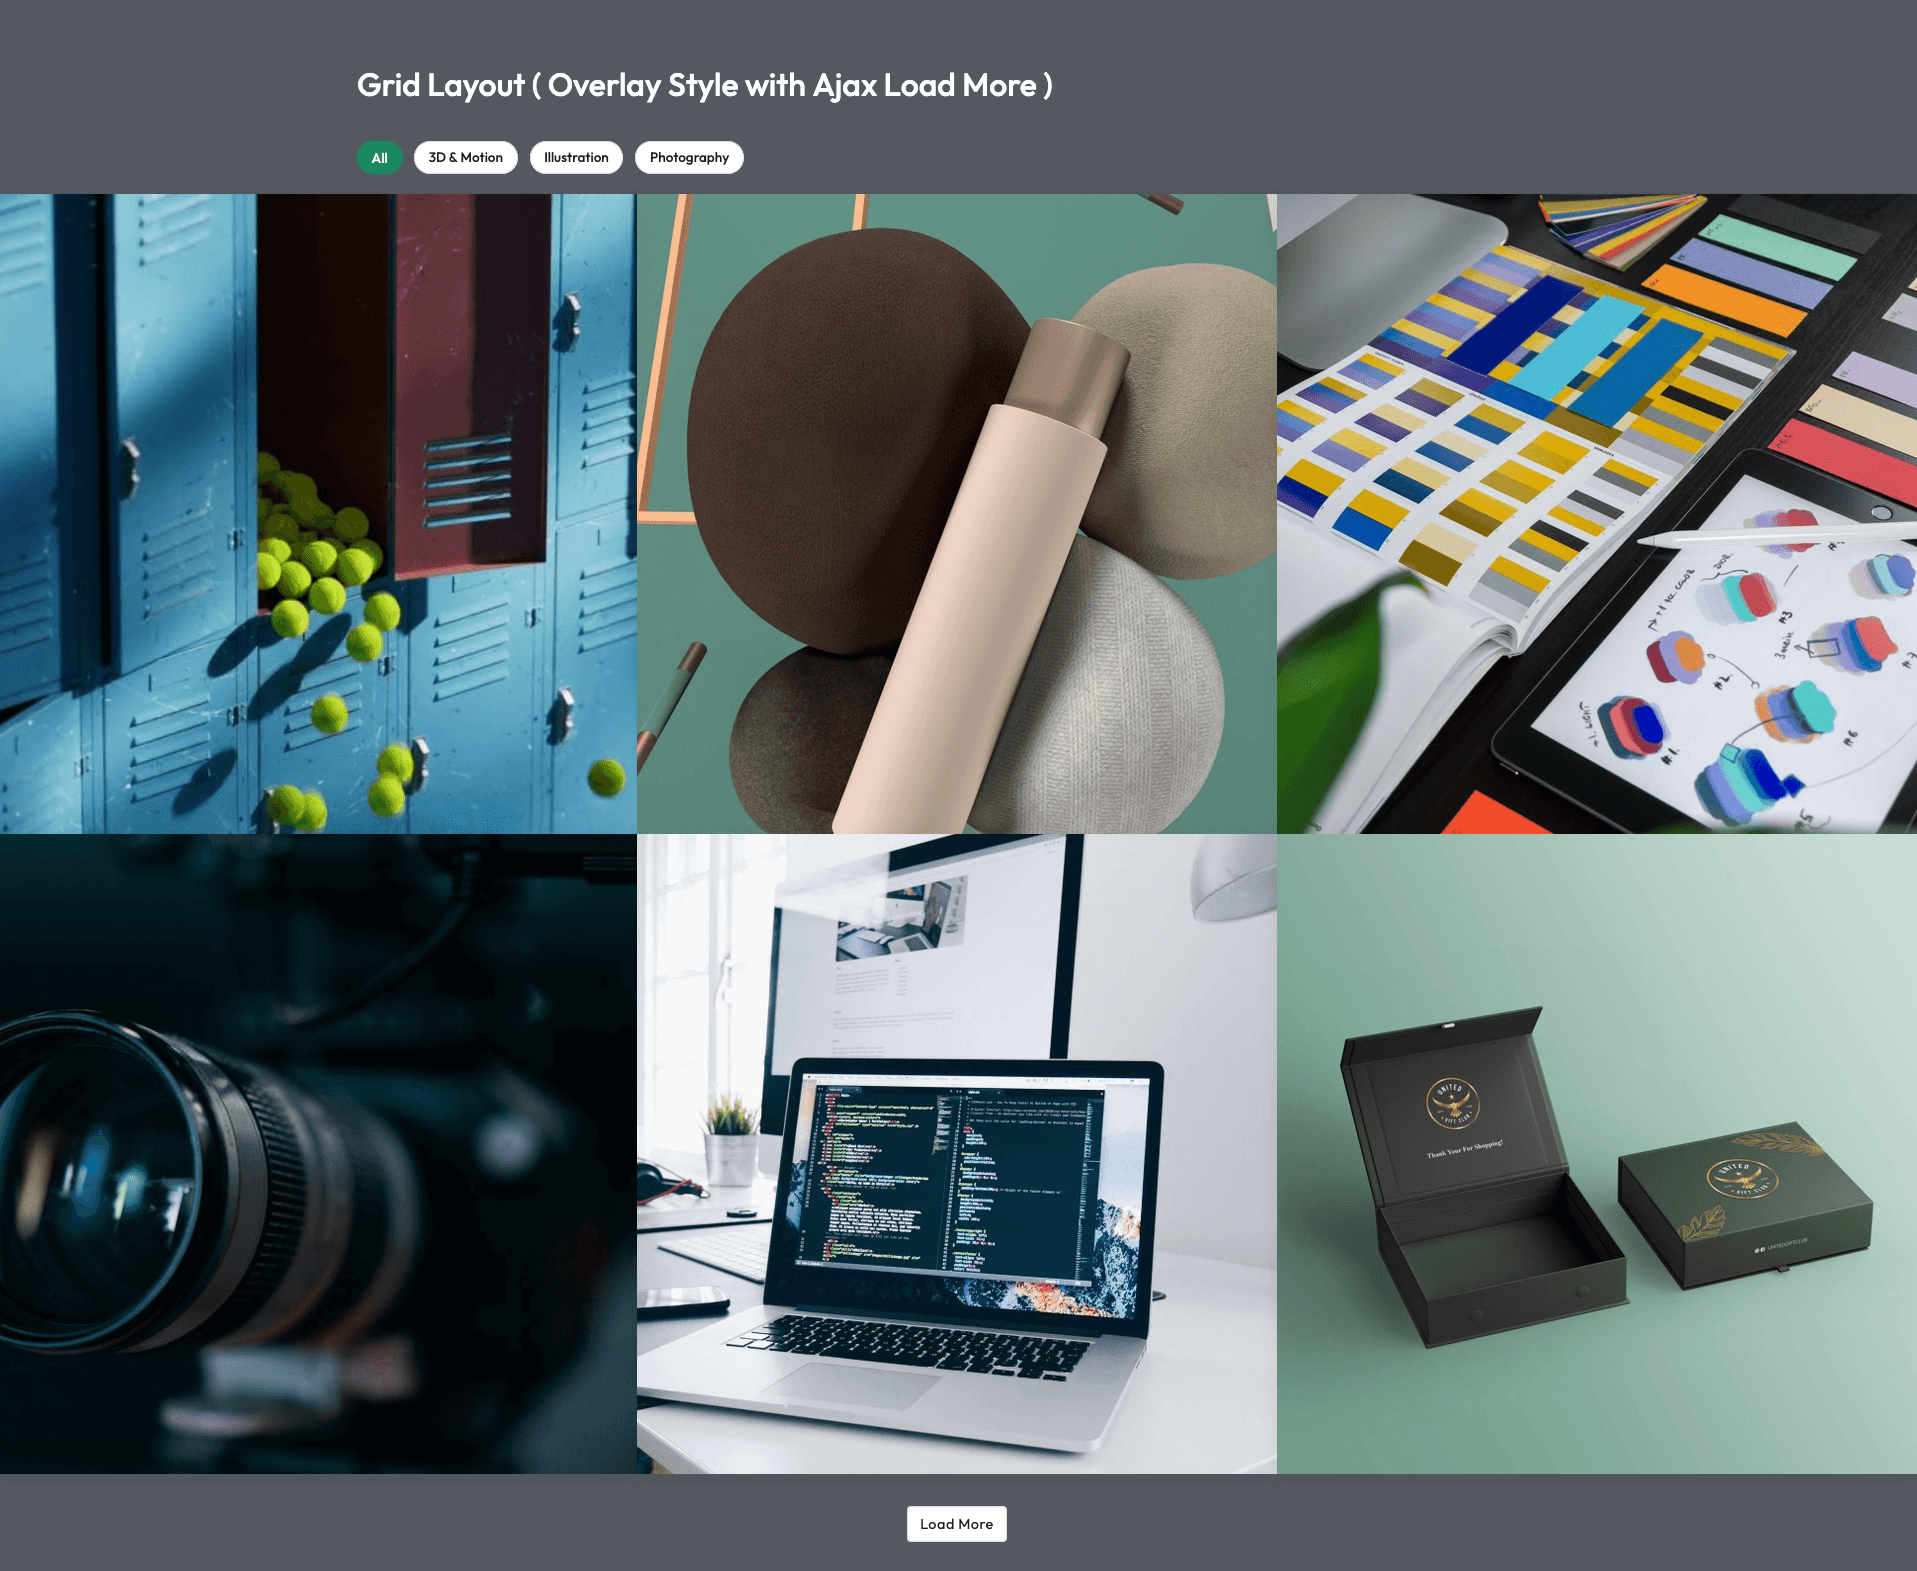Click the white stylus above the tablet
This screenshot has height=1571, width=1917.
point(1775,532)
